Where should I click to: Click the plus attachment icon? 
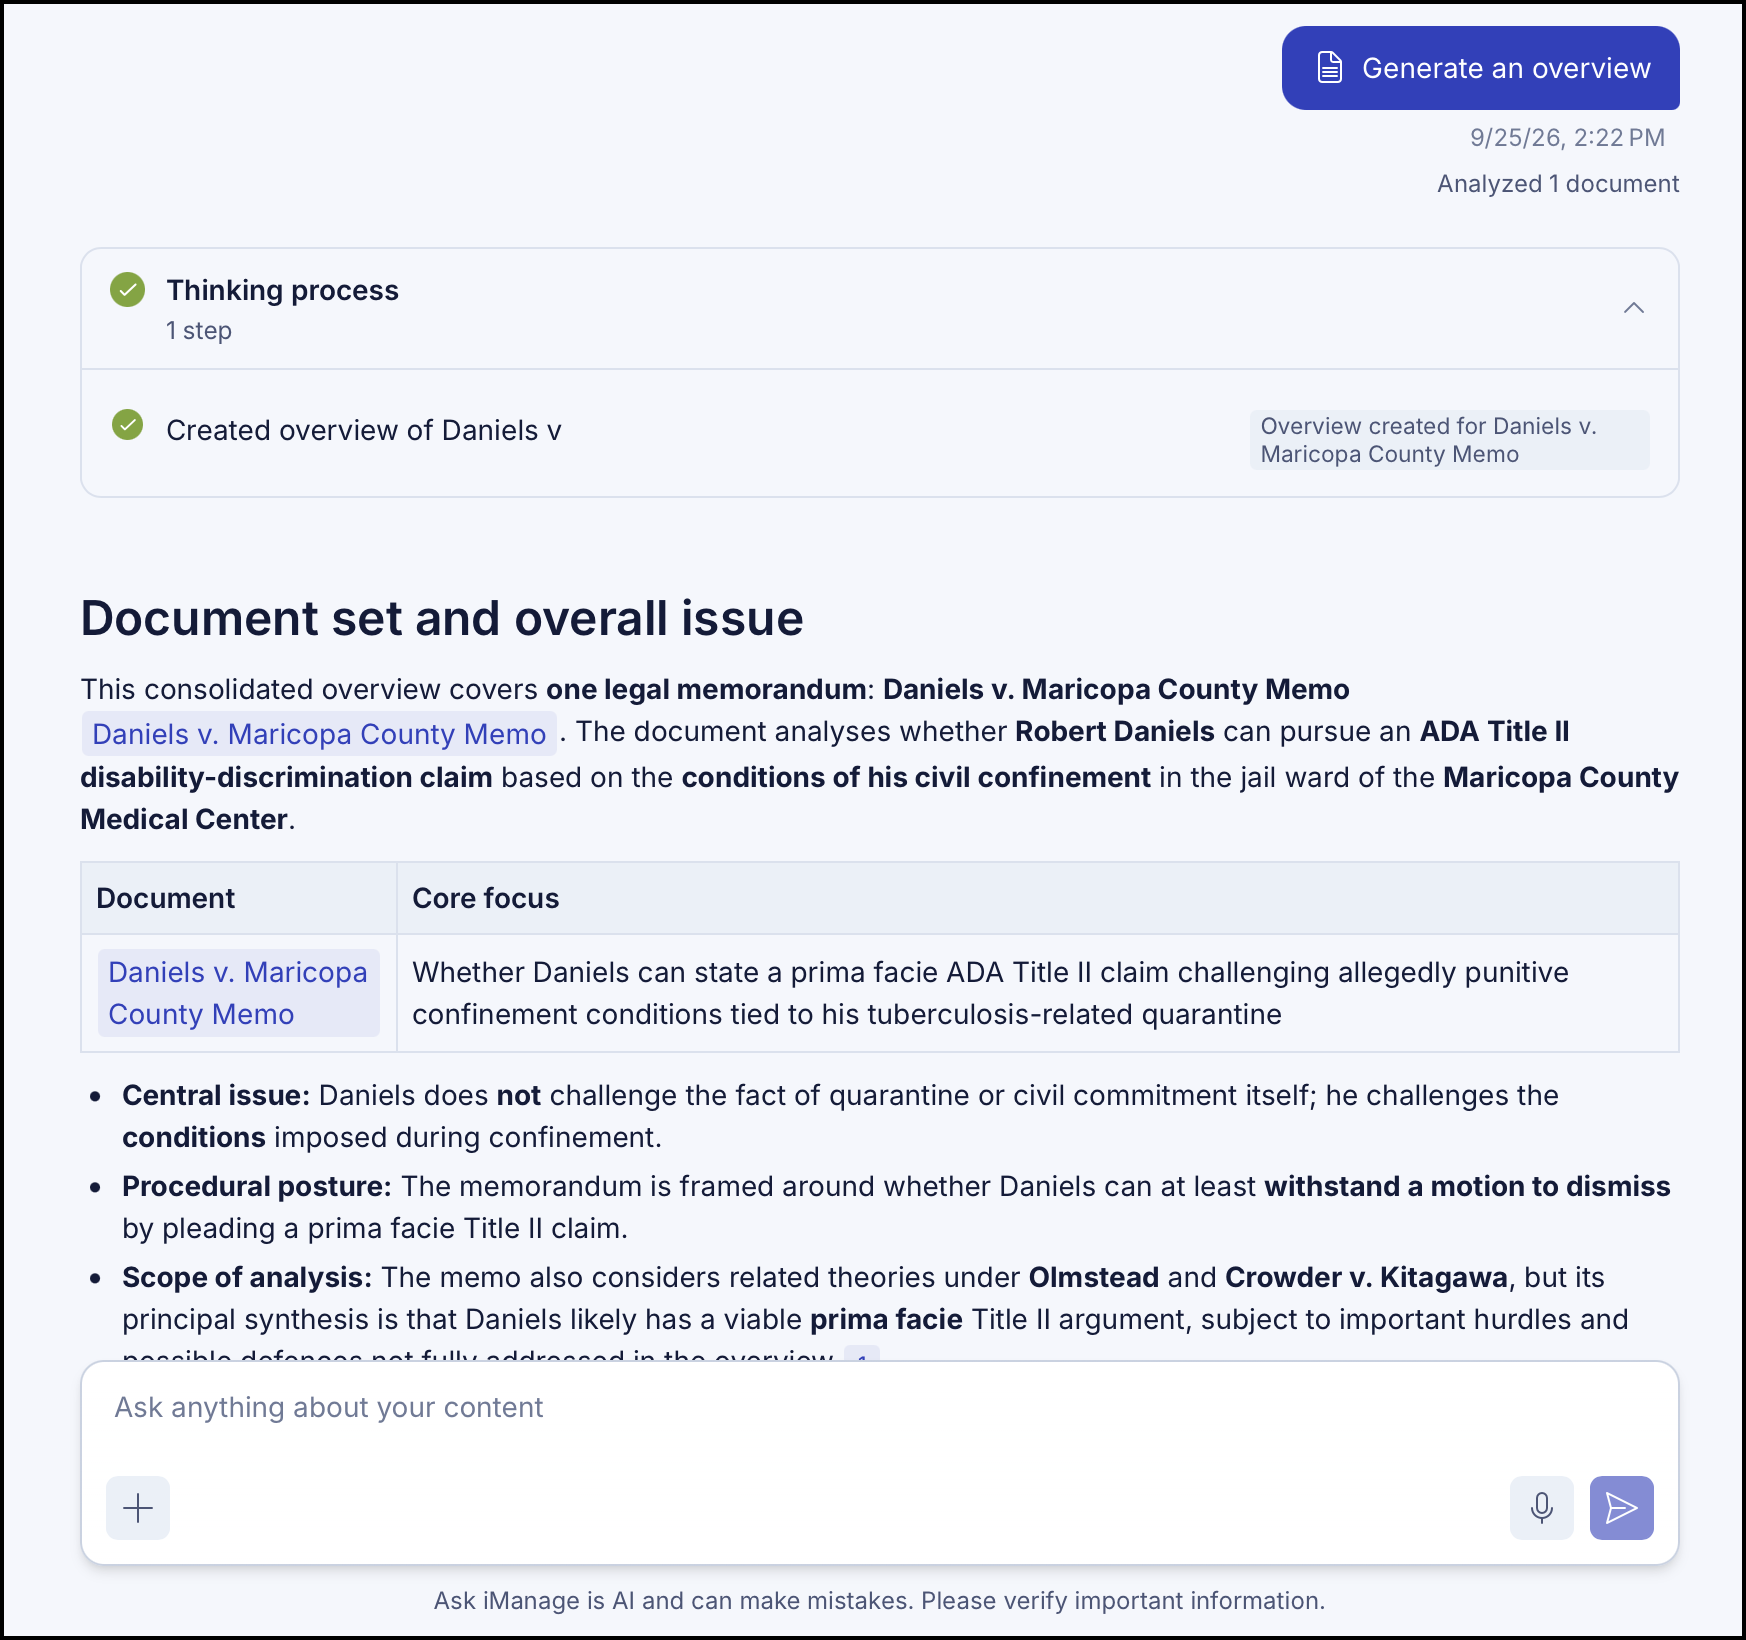click(x=138, y=1508)
